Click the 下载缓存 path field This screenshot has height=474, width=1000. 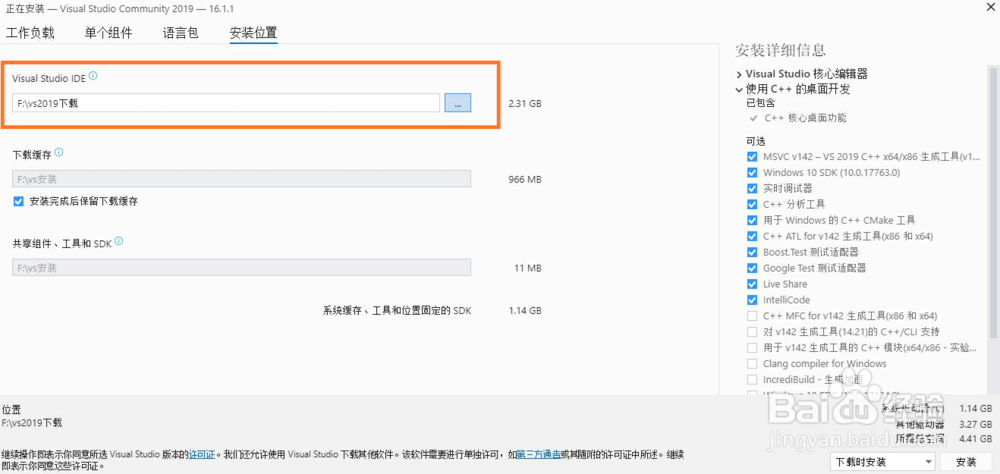click(x=242, y=179)
